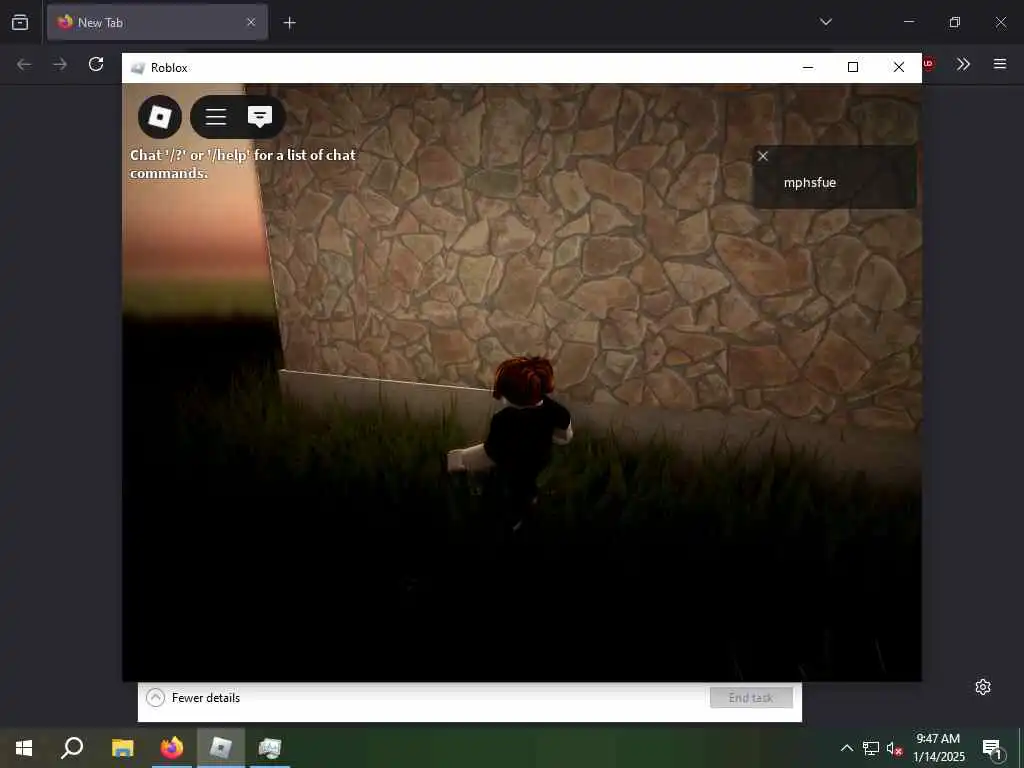The width and height of the screenshot is (1024, 768).
Task: Go back in Firefox
Action: point(24,64)
